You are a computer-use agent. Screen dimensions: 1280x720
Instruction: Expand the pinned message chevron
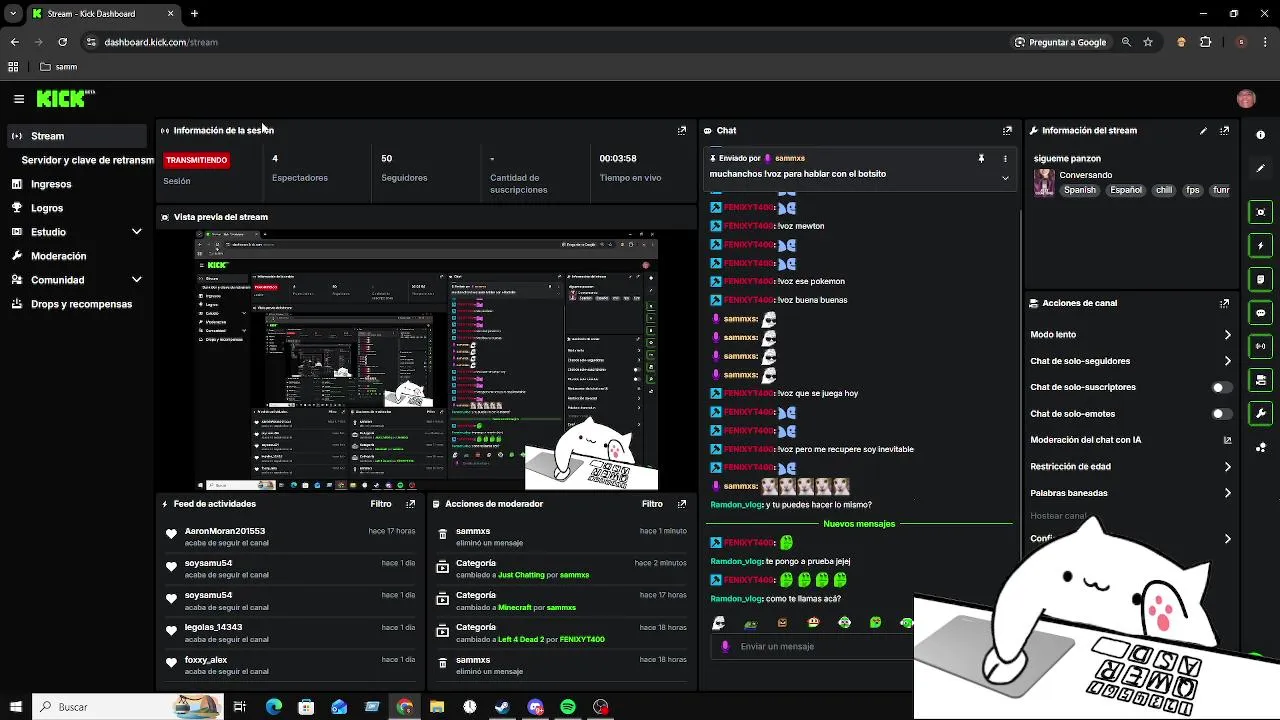(1005, 178)
